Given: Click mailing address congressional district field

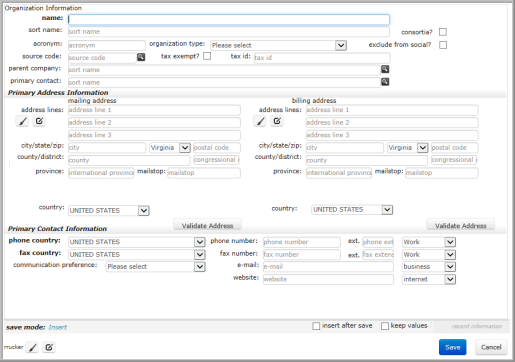Looking at the screenshot, I should coord(217,160).
